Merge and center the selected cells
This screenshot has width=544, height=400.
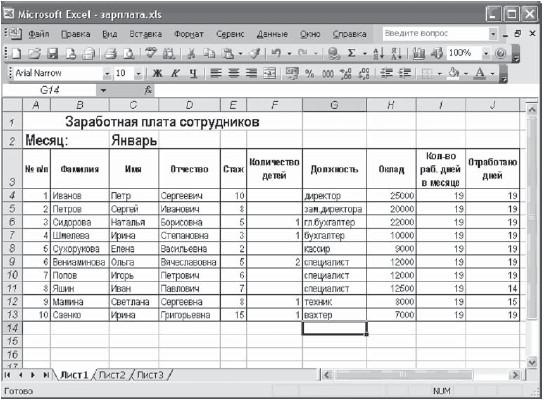[x=270, y=73]
